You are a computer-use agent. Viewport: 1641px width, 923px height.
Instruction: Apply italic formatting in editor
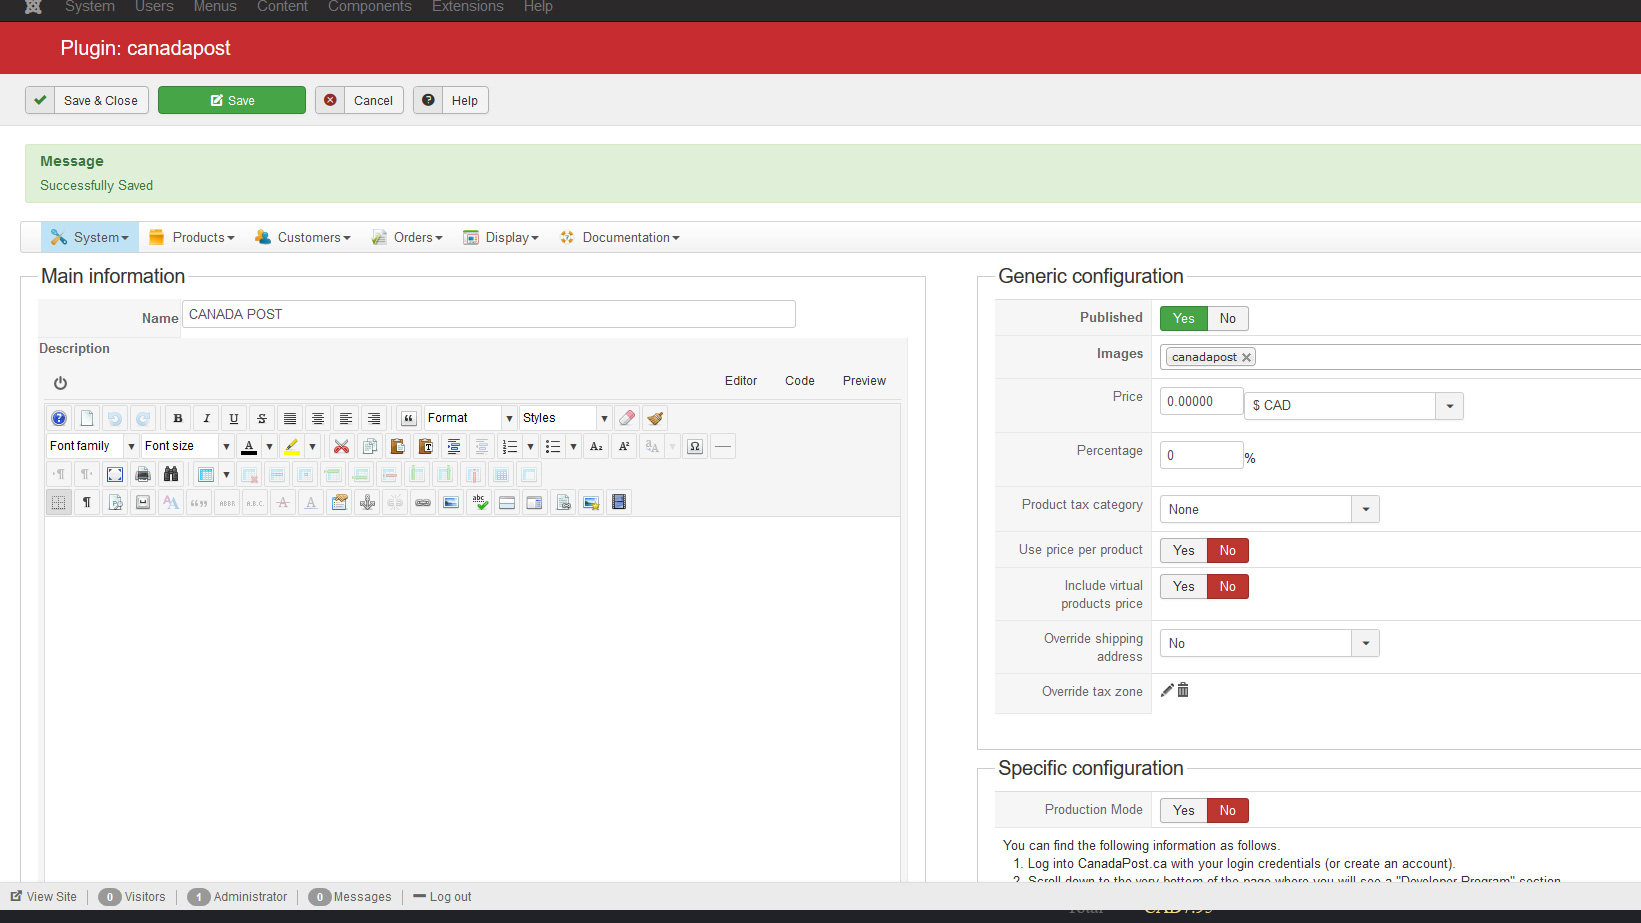(x=206, y=418)
